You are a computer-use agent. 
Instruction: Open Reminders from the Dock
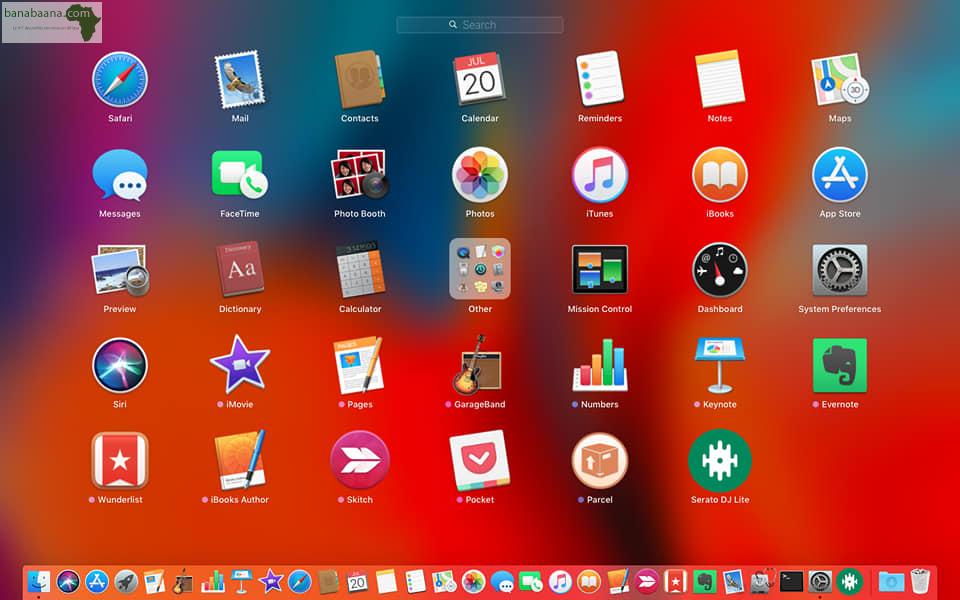pos(415,581)
